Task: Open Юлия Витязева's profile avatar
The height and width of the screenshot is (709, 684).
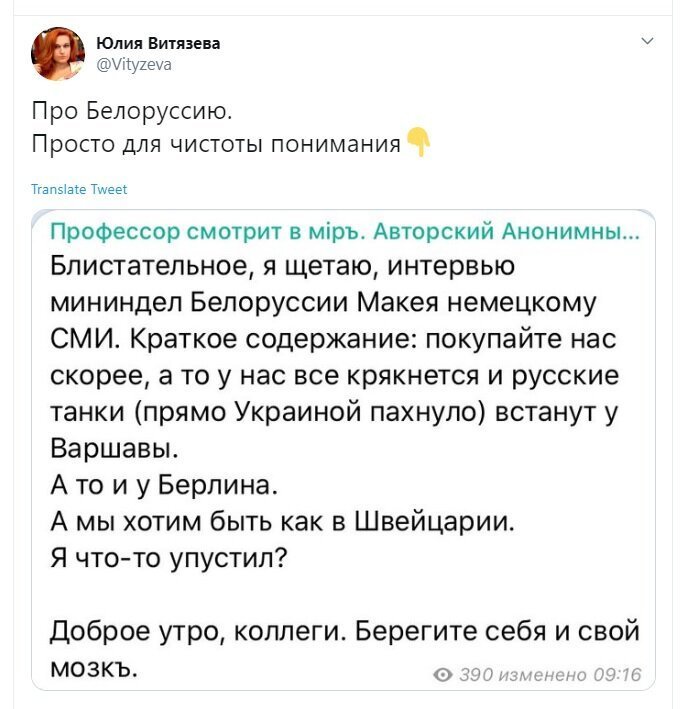Action: pos(58,53)
